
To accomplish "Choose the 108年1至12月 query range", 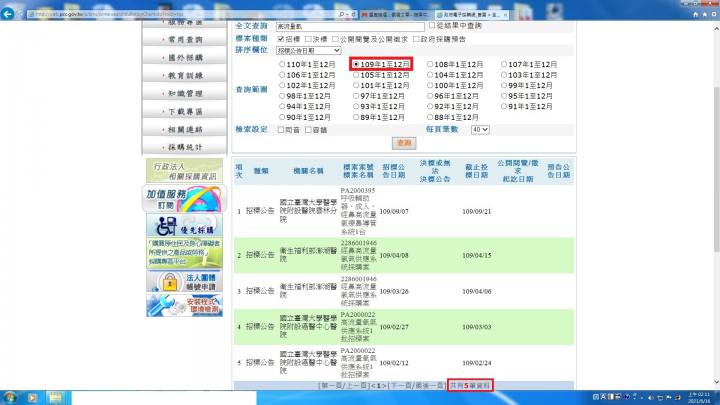I will tap(429, 64).
